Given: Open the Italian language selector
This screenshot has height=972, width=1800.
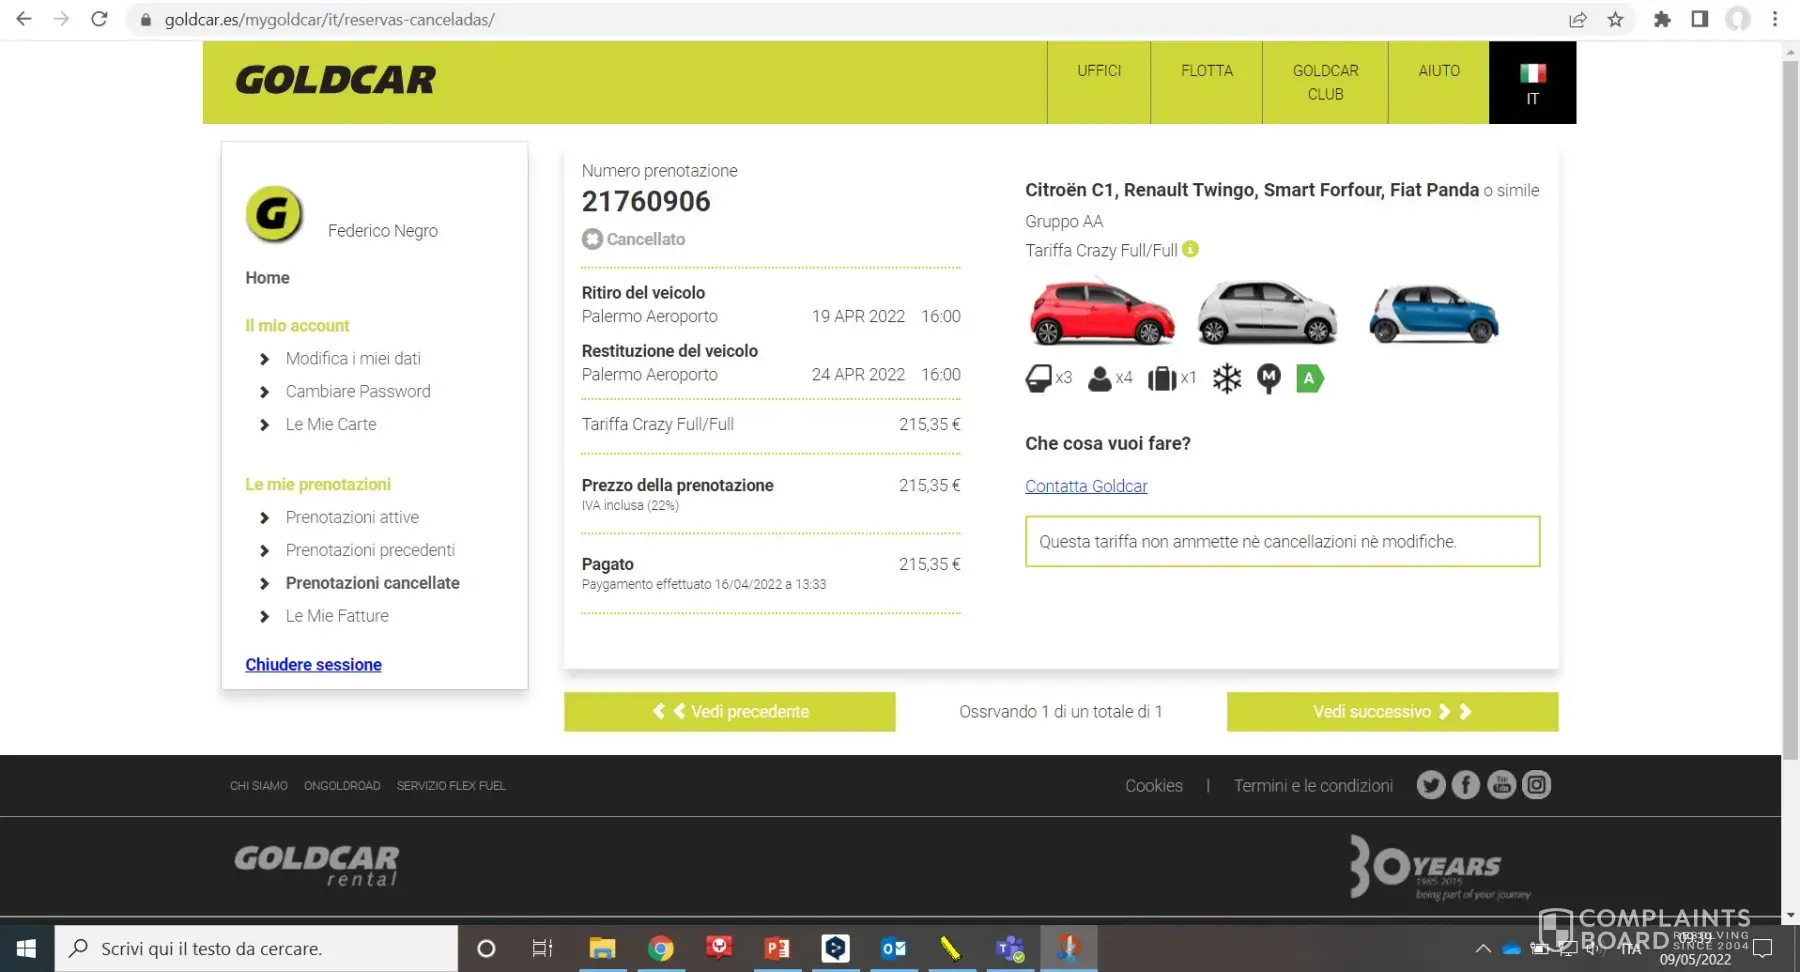Looking at the screenshot, I should tap(1532, 83).
